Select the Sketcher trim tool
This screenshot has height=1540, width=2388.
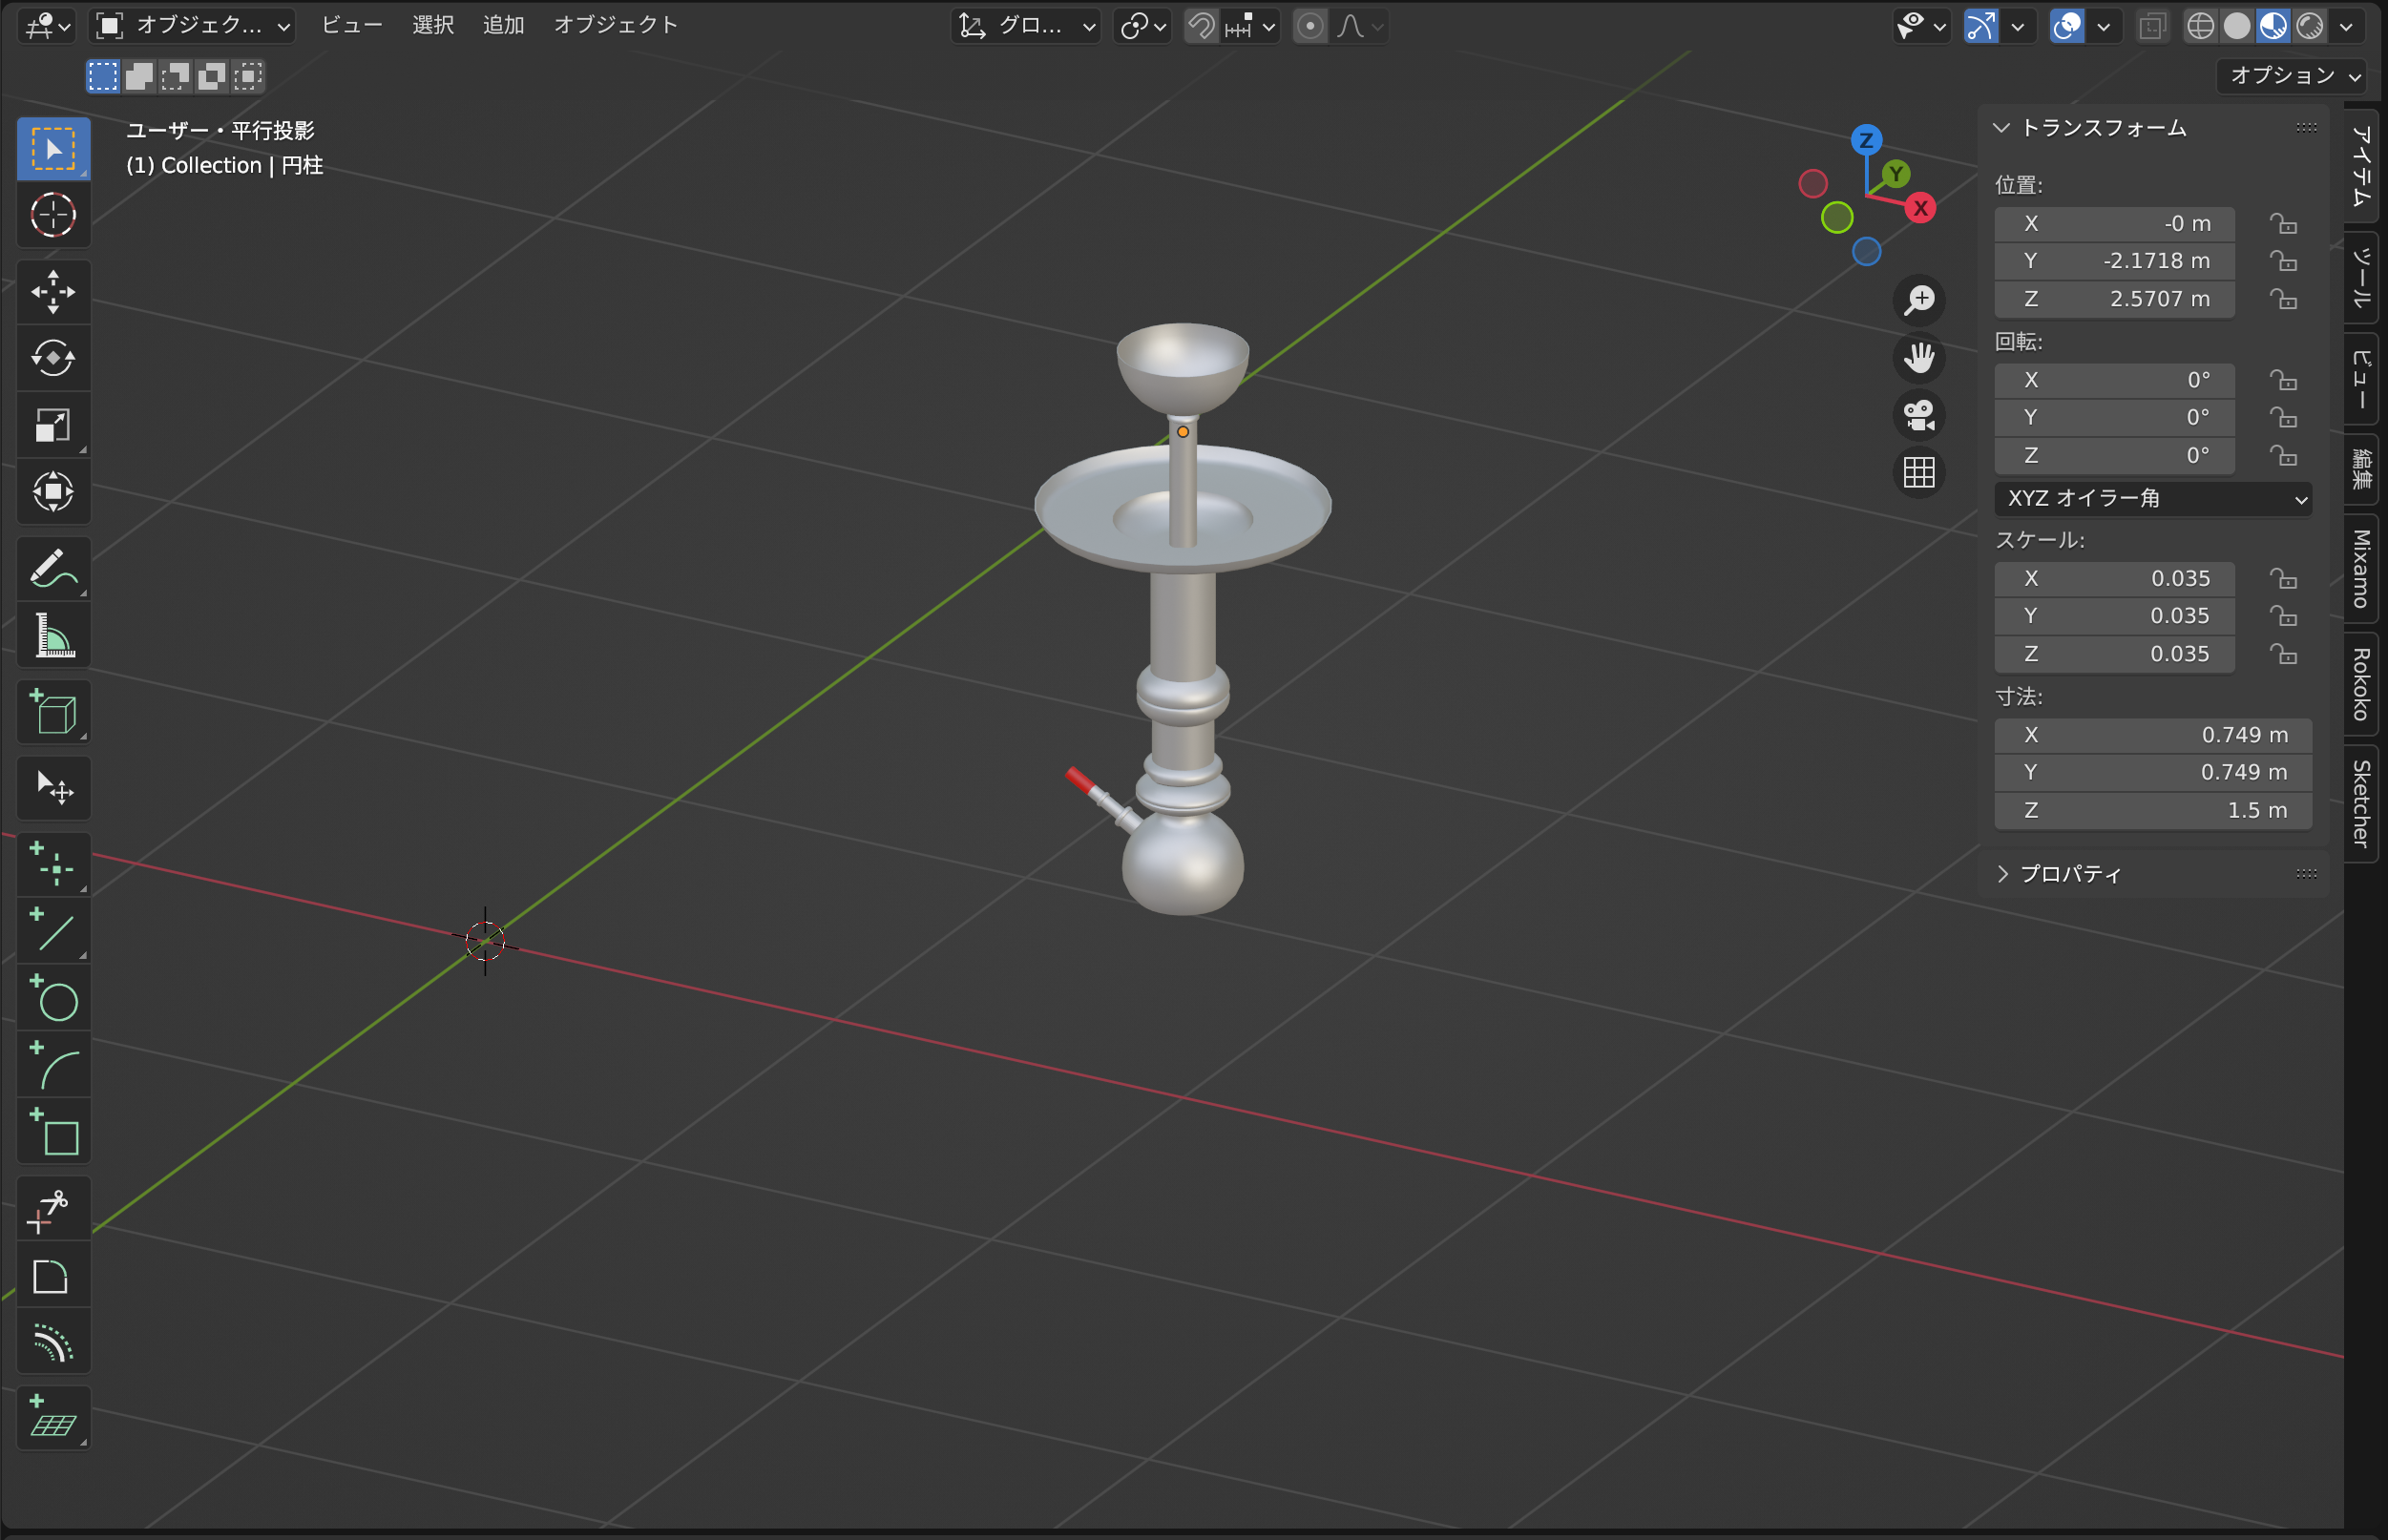[x=54, y=1208]
